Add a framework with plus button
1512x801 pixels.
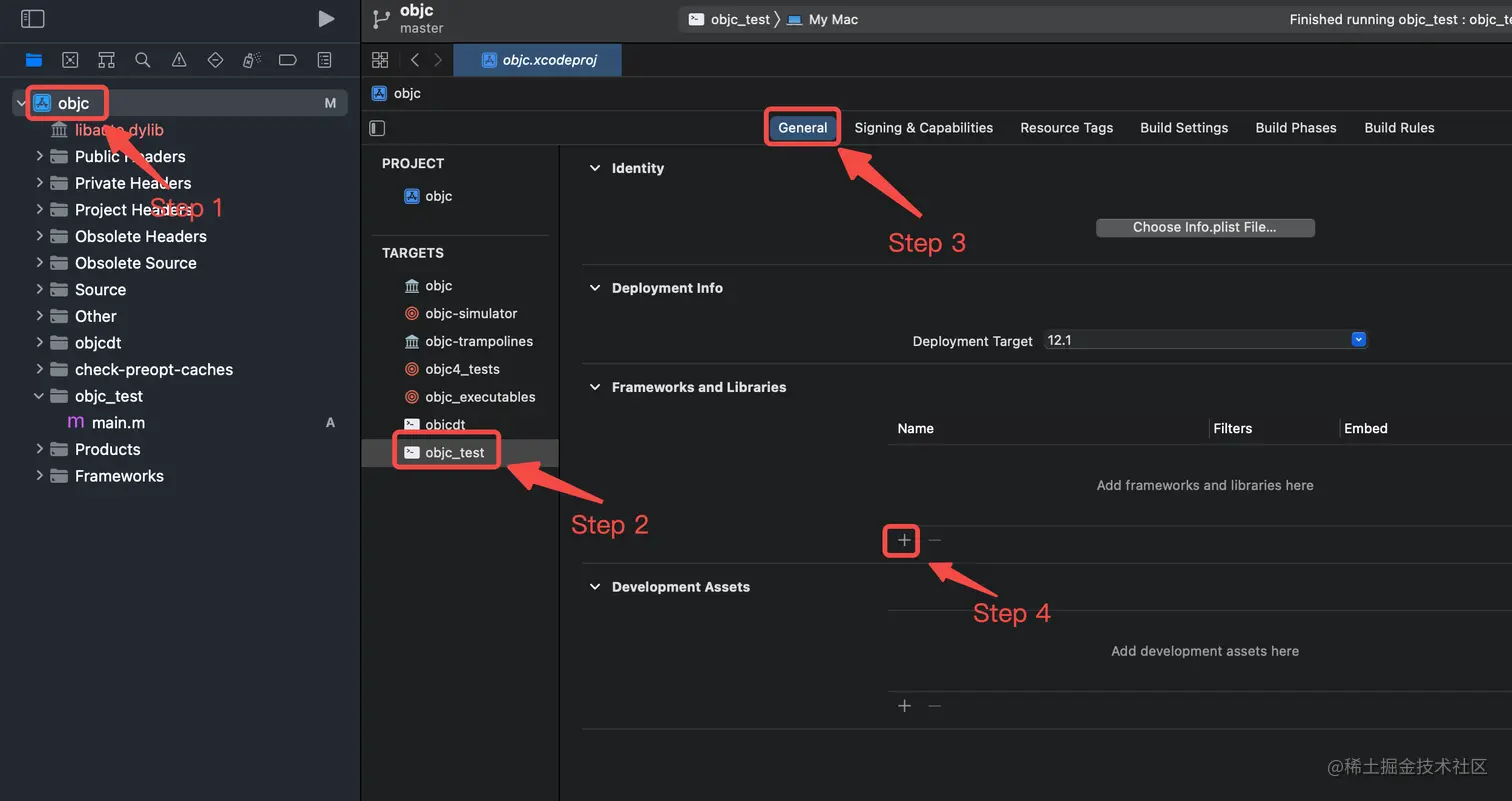click(904, 540)
